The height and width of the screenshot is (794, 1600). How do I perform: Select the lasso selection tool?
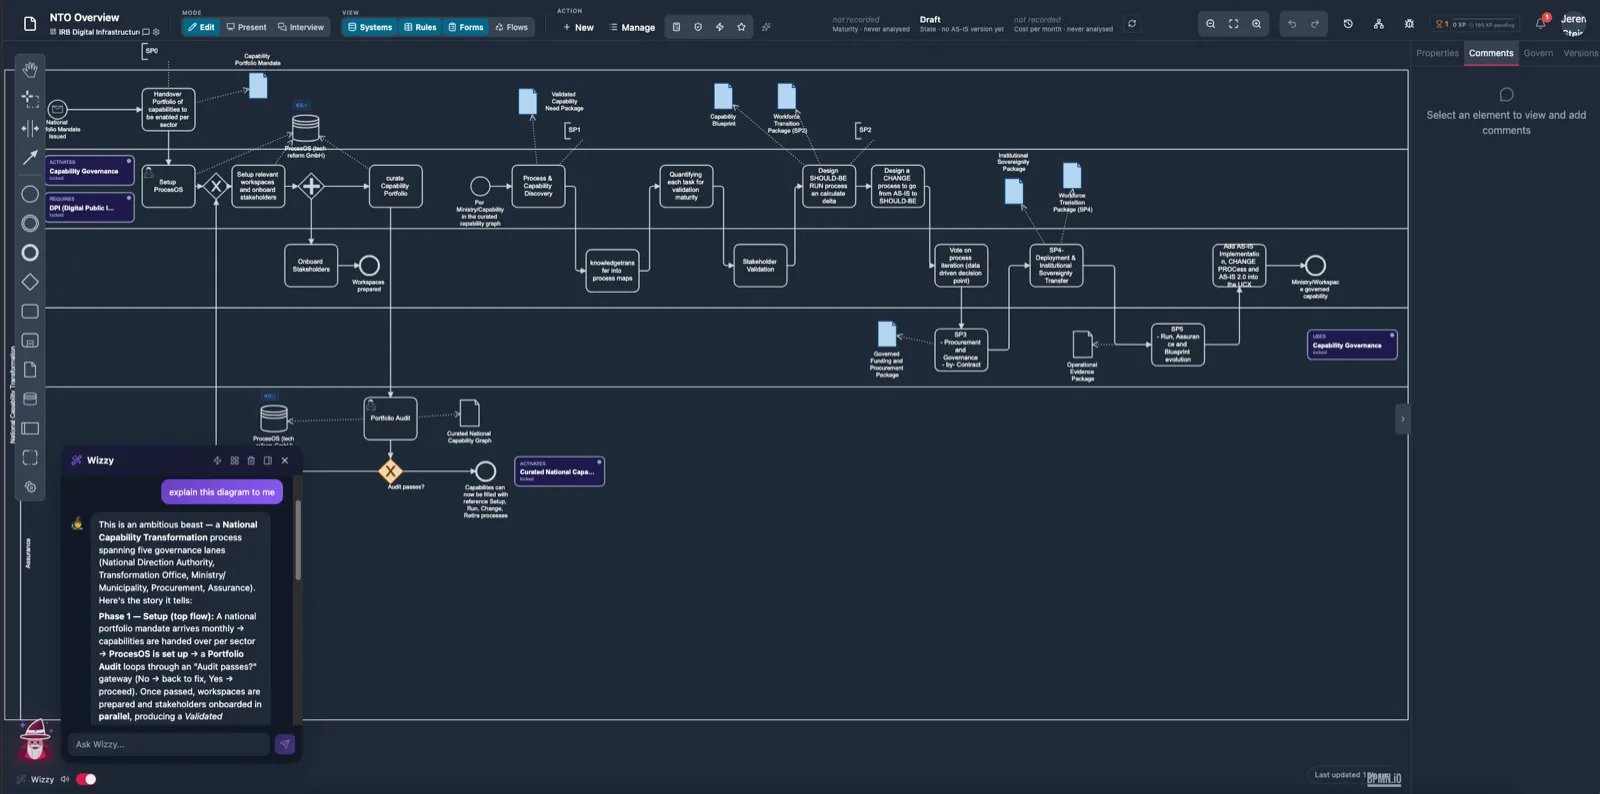coord(30,99)
